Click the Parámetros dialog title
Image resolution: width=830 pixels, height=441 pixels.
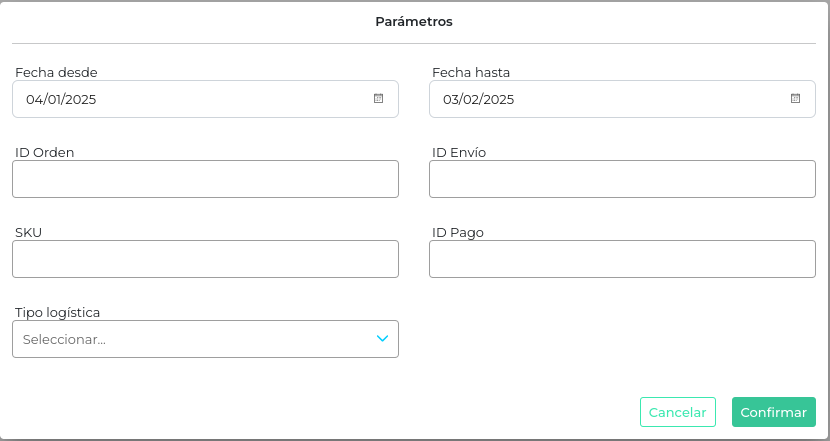point(414,21)
